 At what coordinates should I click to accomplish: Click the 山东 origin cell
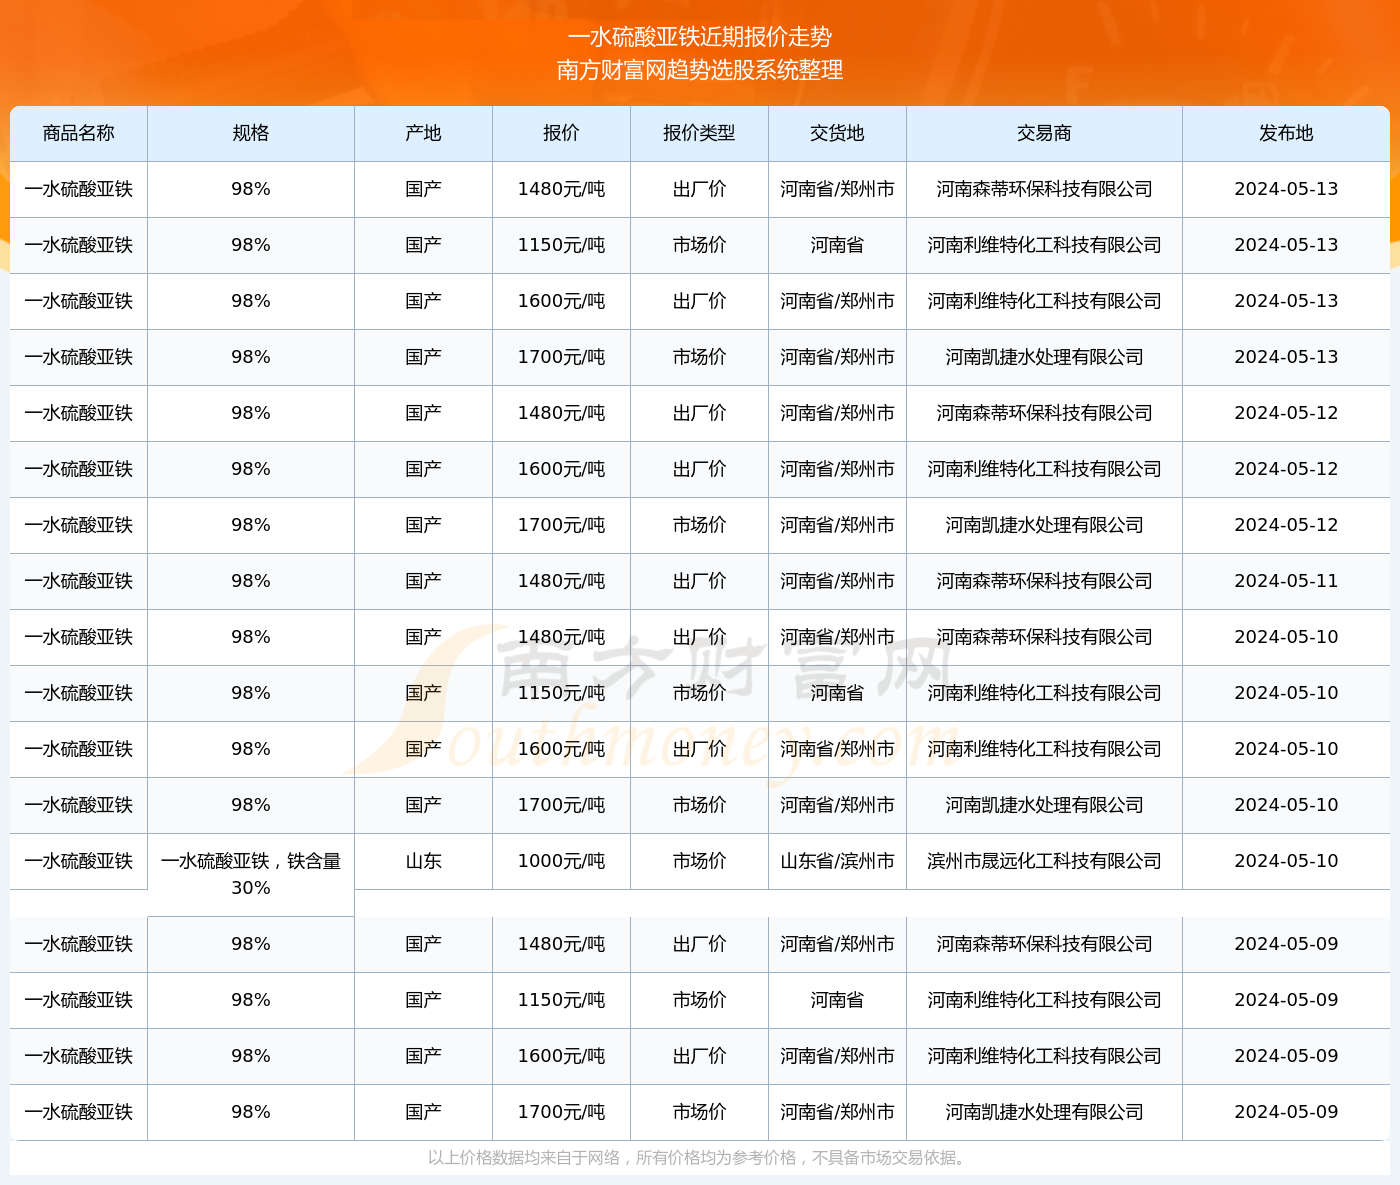pyautogui.click(x=424, y=861)
